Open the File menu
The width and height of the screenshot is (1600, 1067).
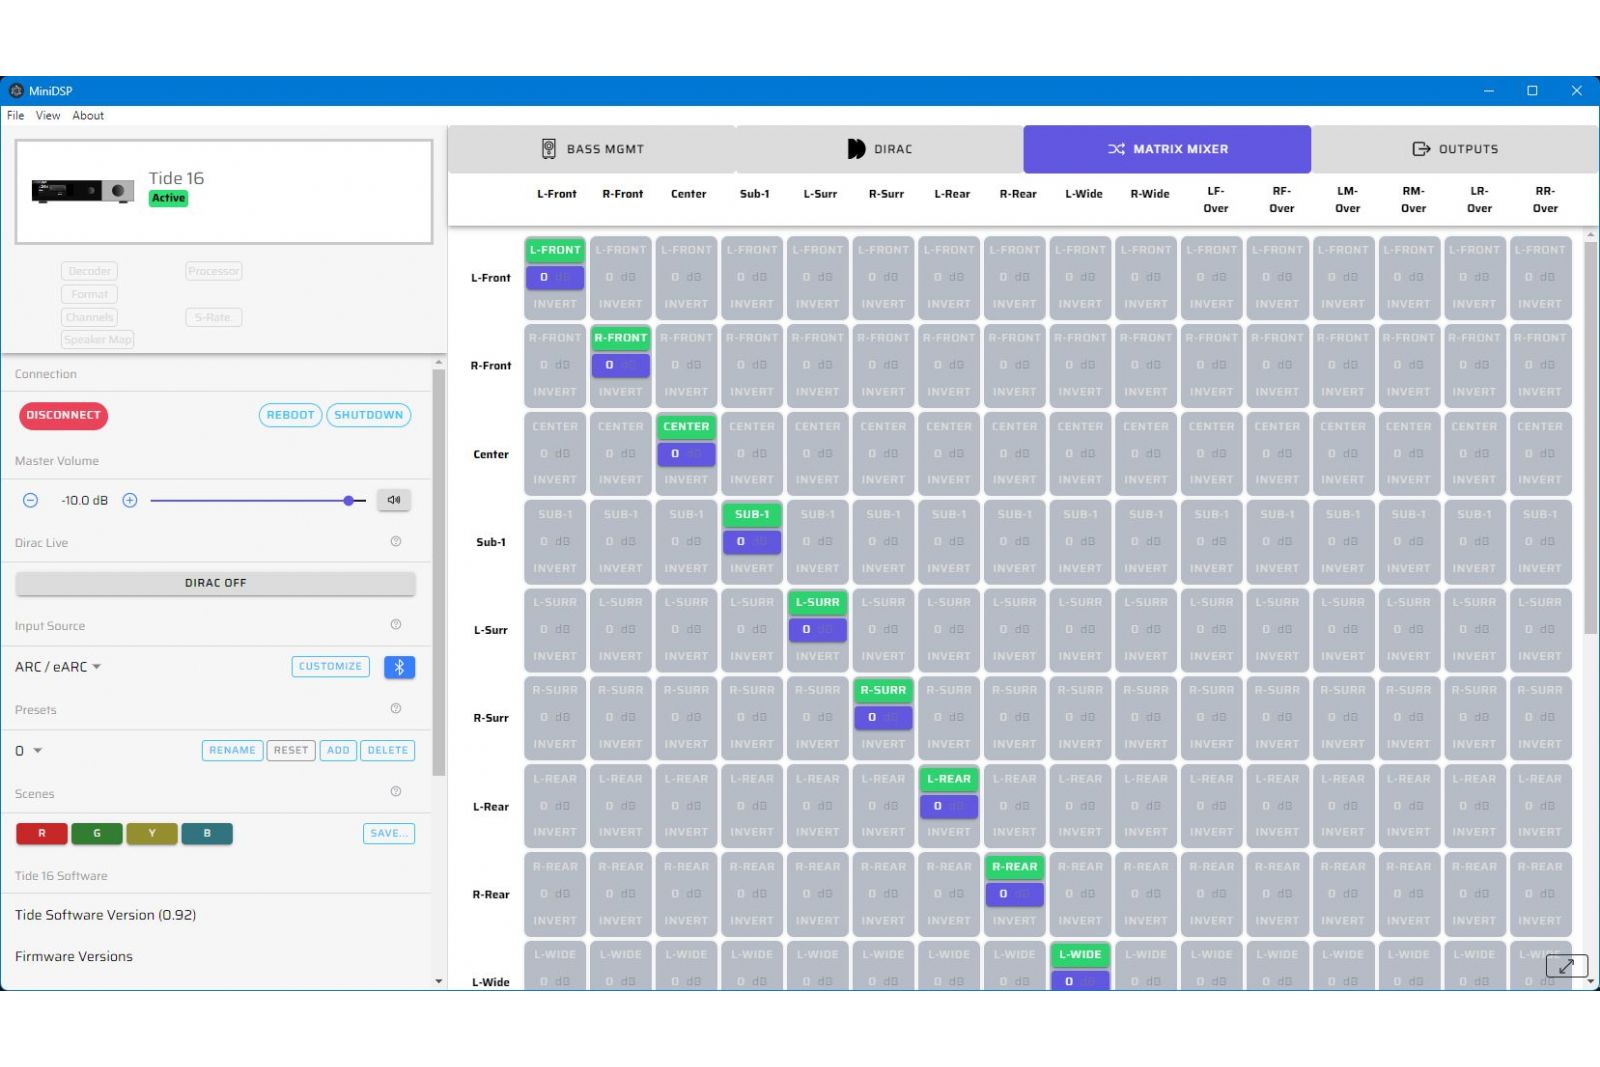click(16, 116)
